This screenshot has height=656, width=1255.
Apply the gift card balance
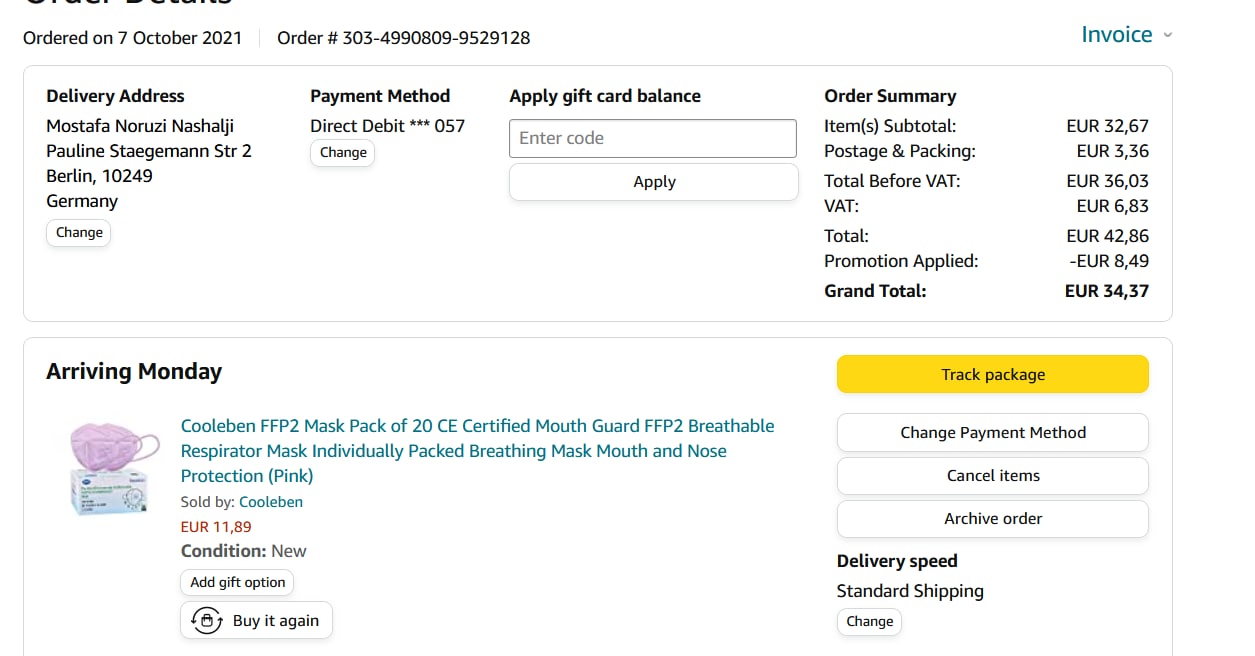654,182
